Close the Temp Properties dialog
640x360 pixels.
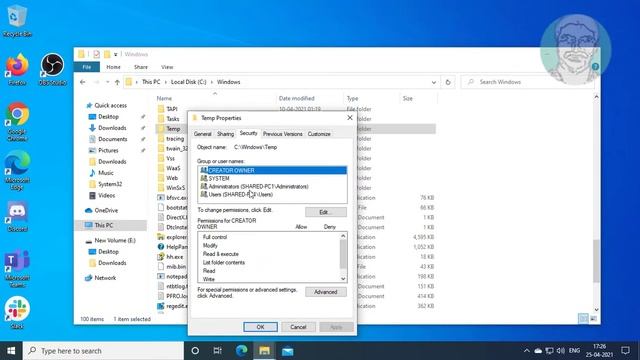click(x=350, y=118)
